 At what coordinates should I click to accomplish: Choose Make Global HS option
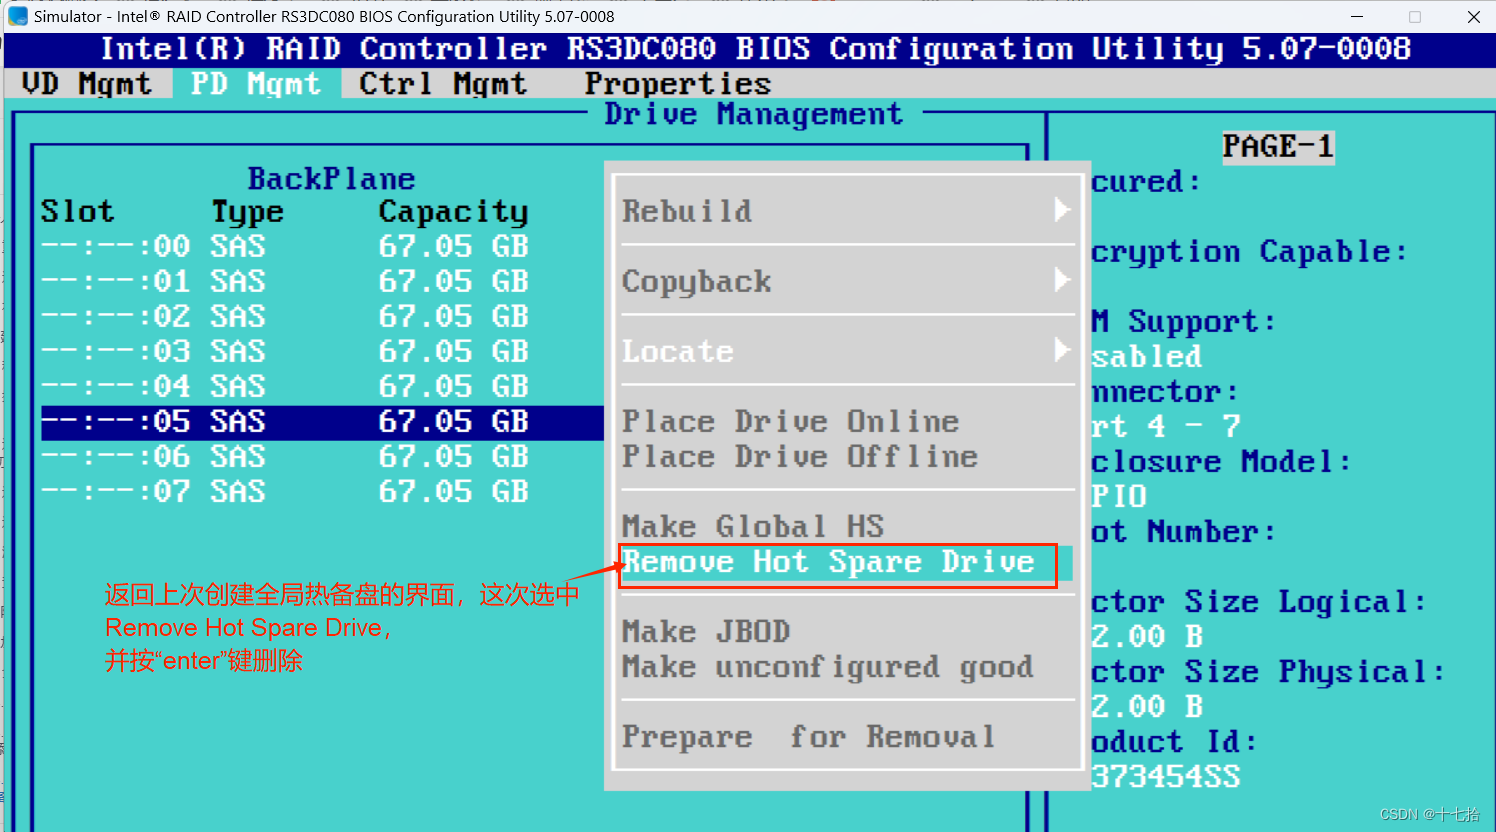click(x=753, y=527)
